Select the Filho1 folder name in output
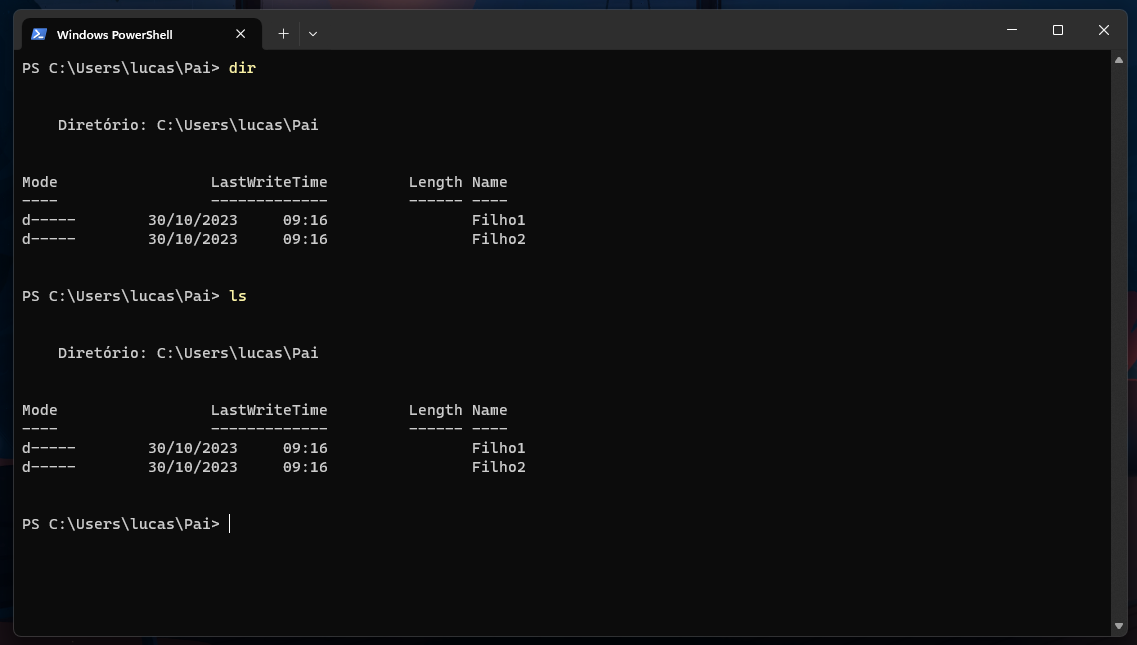 tap(498, 219)
